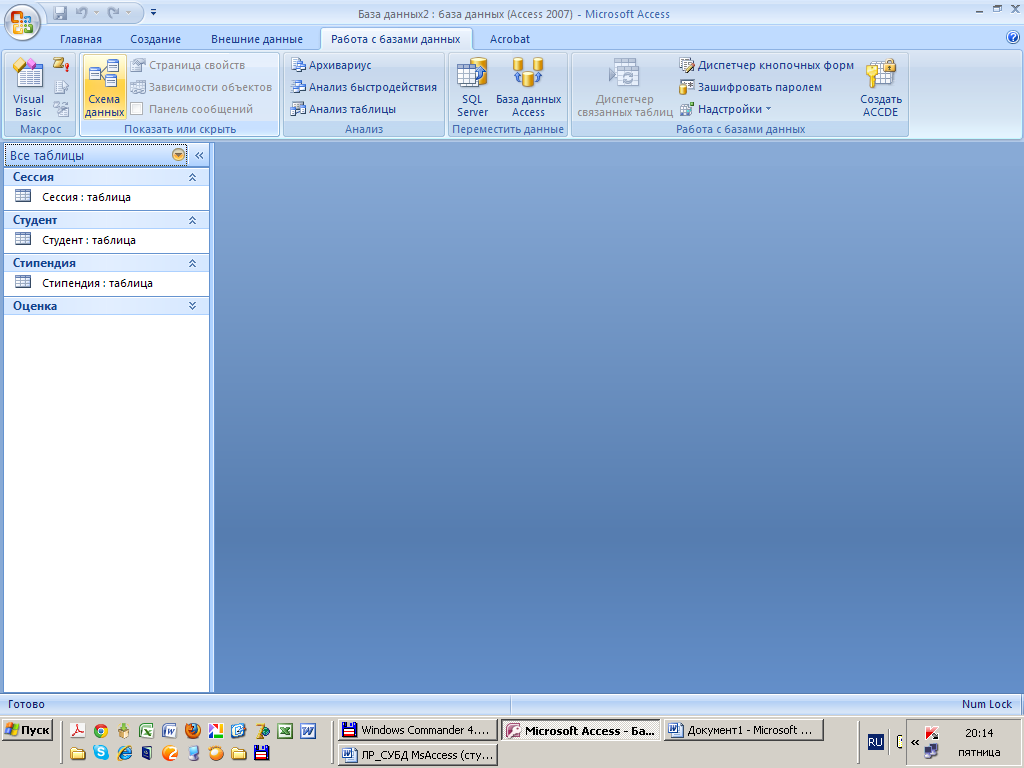Select Работа с базами данных tab
1024x768 pixels.
396,39
